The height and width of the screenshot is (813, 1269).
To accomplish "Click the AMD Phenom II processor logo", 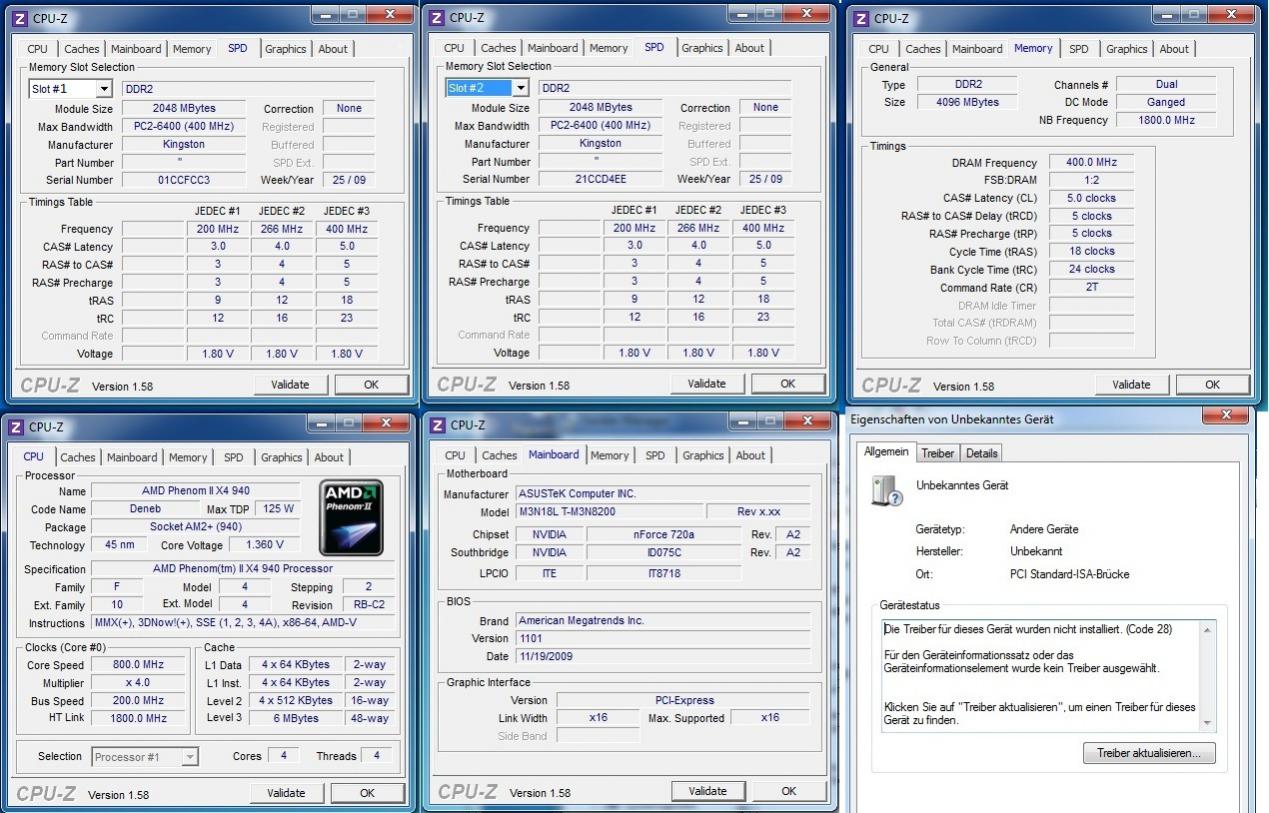I will [351, 518].
